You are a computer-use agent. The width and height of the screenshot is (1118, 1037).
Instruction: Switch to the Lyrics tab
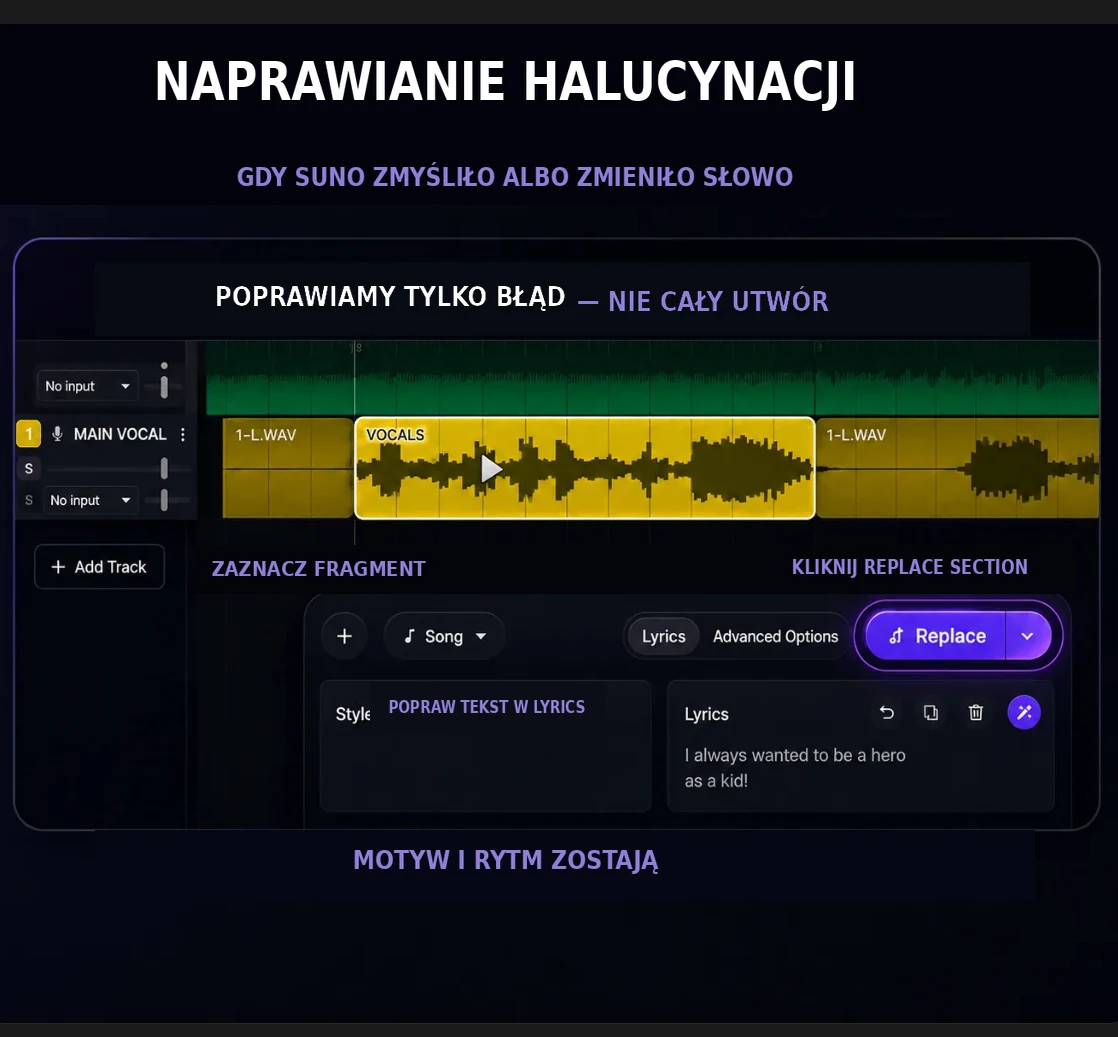(663, 636)
